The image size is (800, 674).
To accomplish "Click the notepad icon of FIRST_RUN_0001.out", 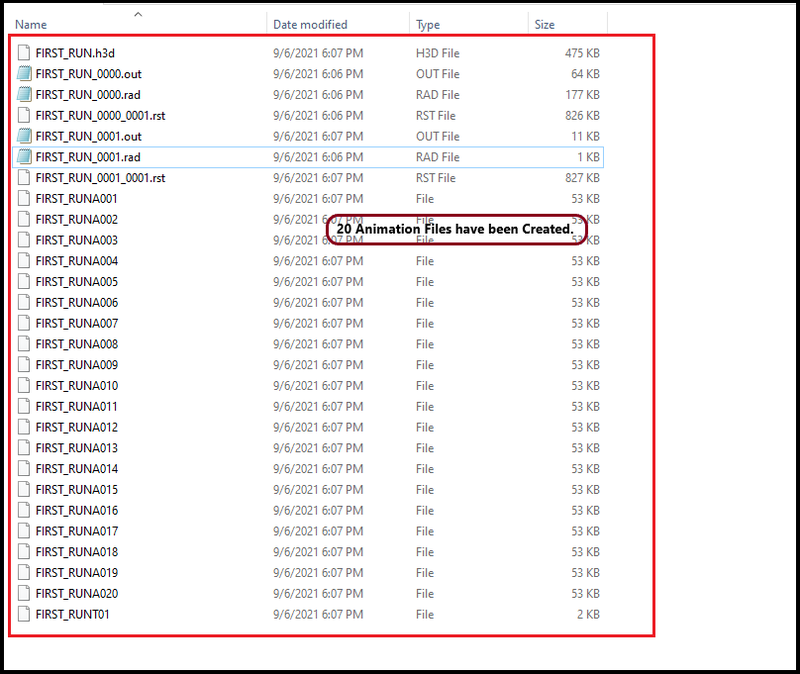I will coord(24,136).
